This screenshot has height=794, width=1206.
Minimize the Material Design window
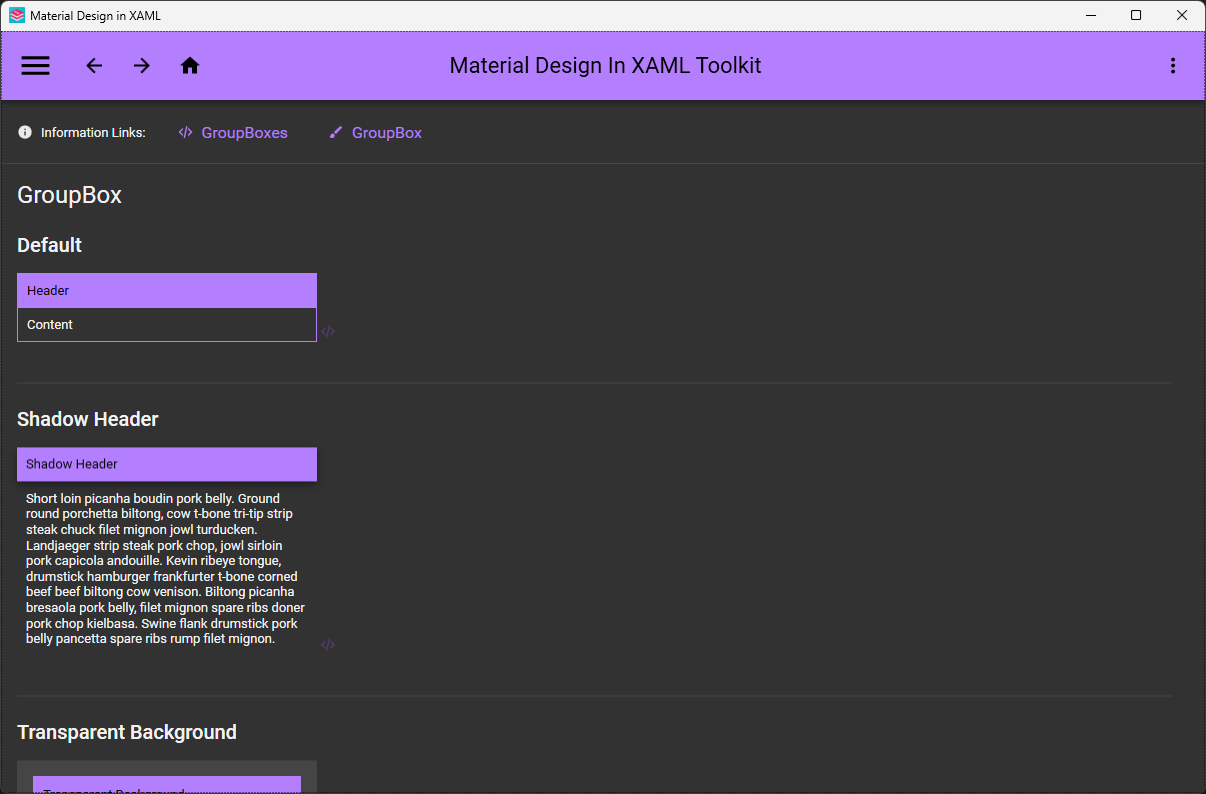[x=1090, y=15]
